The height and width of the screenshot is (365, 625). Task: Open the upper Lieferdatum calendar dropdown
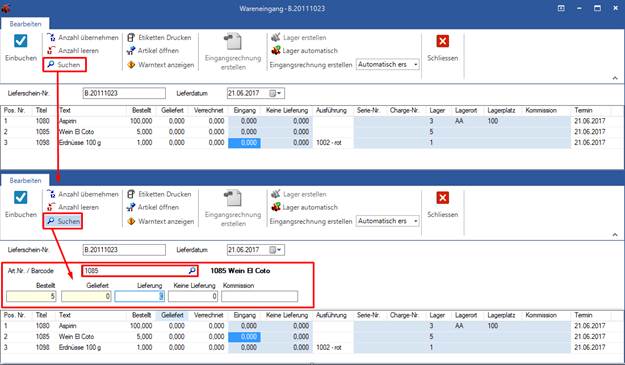coord(275,93)
